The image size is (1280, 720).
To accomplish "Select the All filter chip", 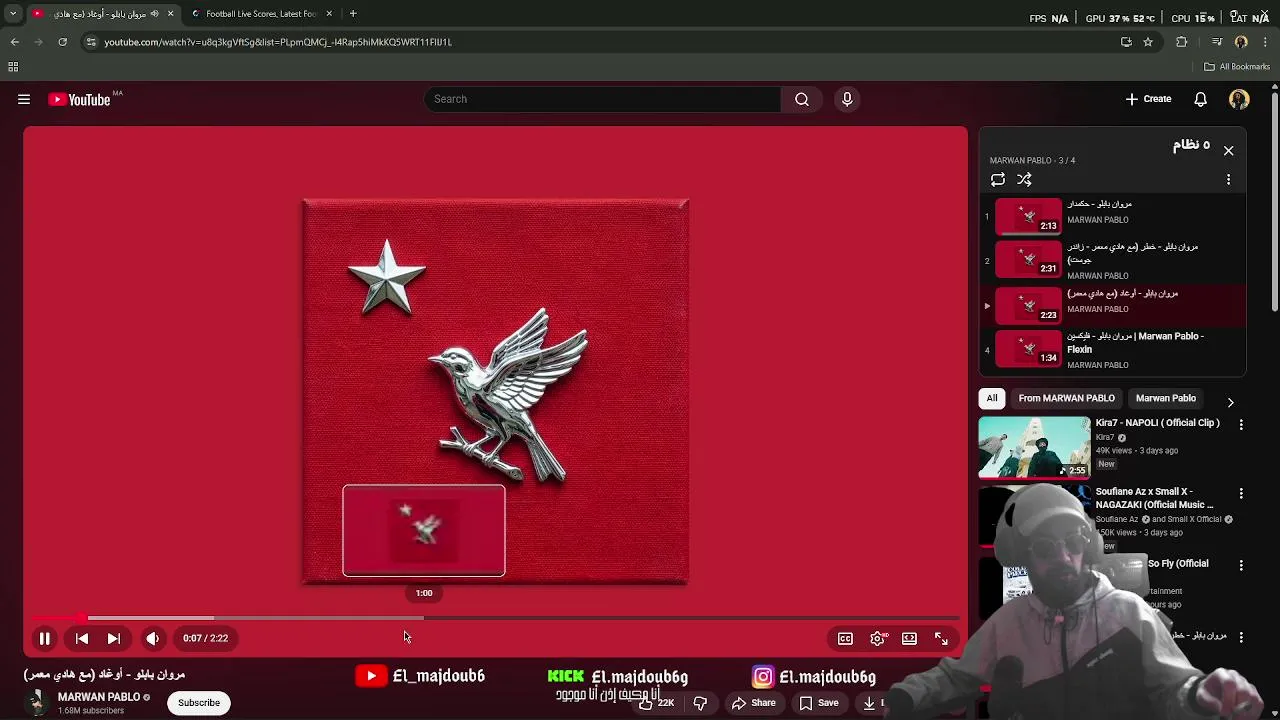I will pyautogui.click(x=992, y=398).
